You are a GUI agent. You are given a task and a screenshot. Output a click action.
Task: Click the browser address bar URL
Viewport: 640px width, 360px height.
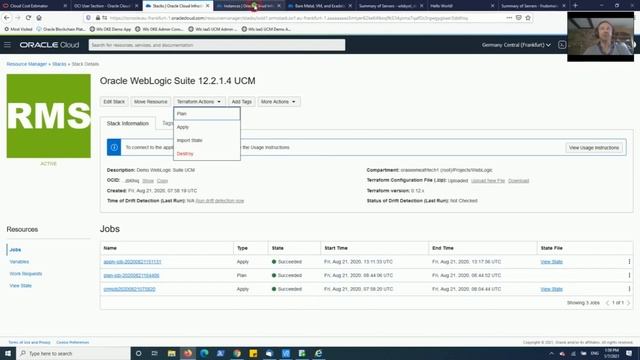pyautogui.click(x=289, y=18)
